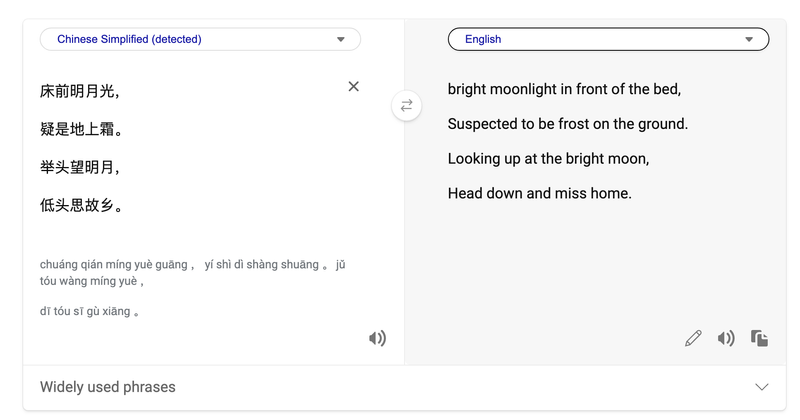Screen dimensions: 800x420
Task: Expand the Widely used phrases chevron
Action: coord(762,387)
